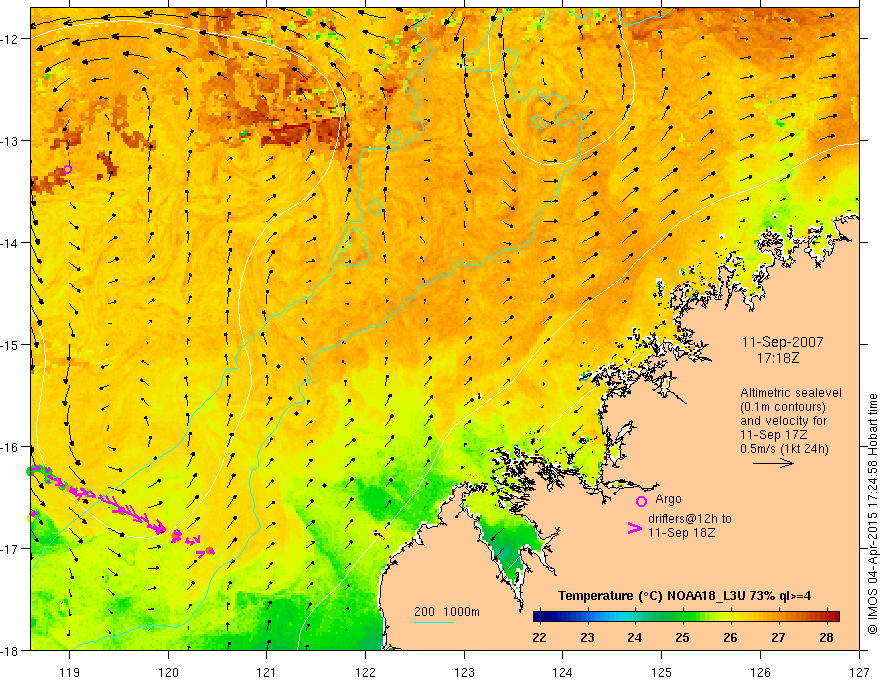Click the colorbar tick label '24'
The width and height of the screenshot is (880, 680).
pyautogui.click(x=635, y=637)
